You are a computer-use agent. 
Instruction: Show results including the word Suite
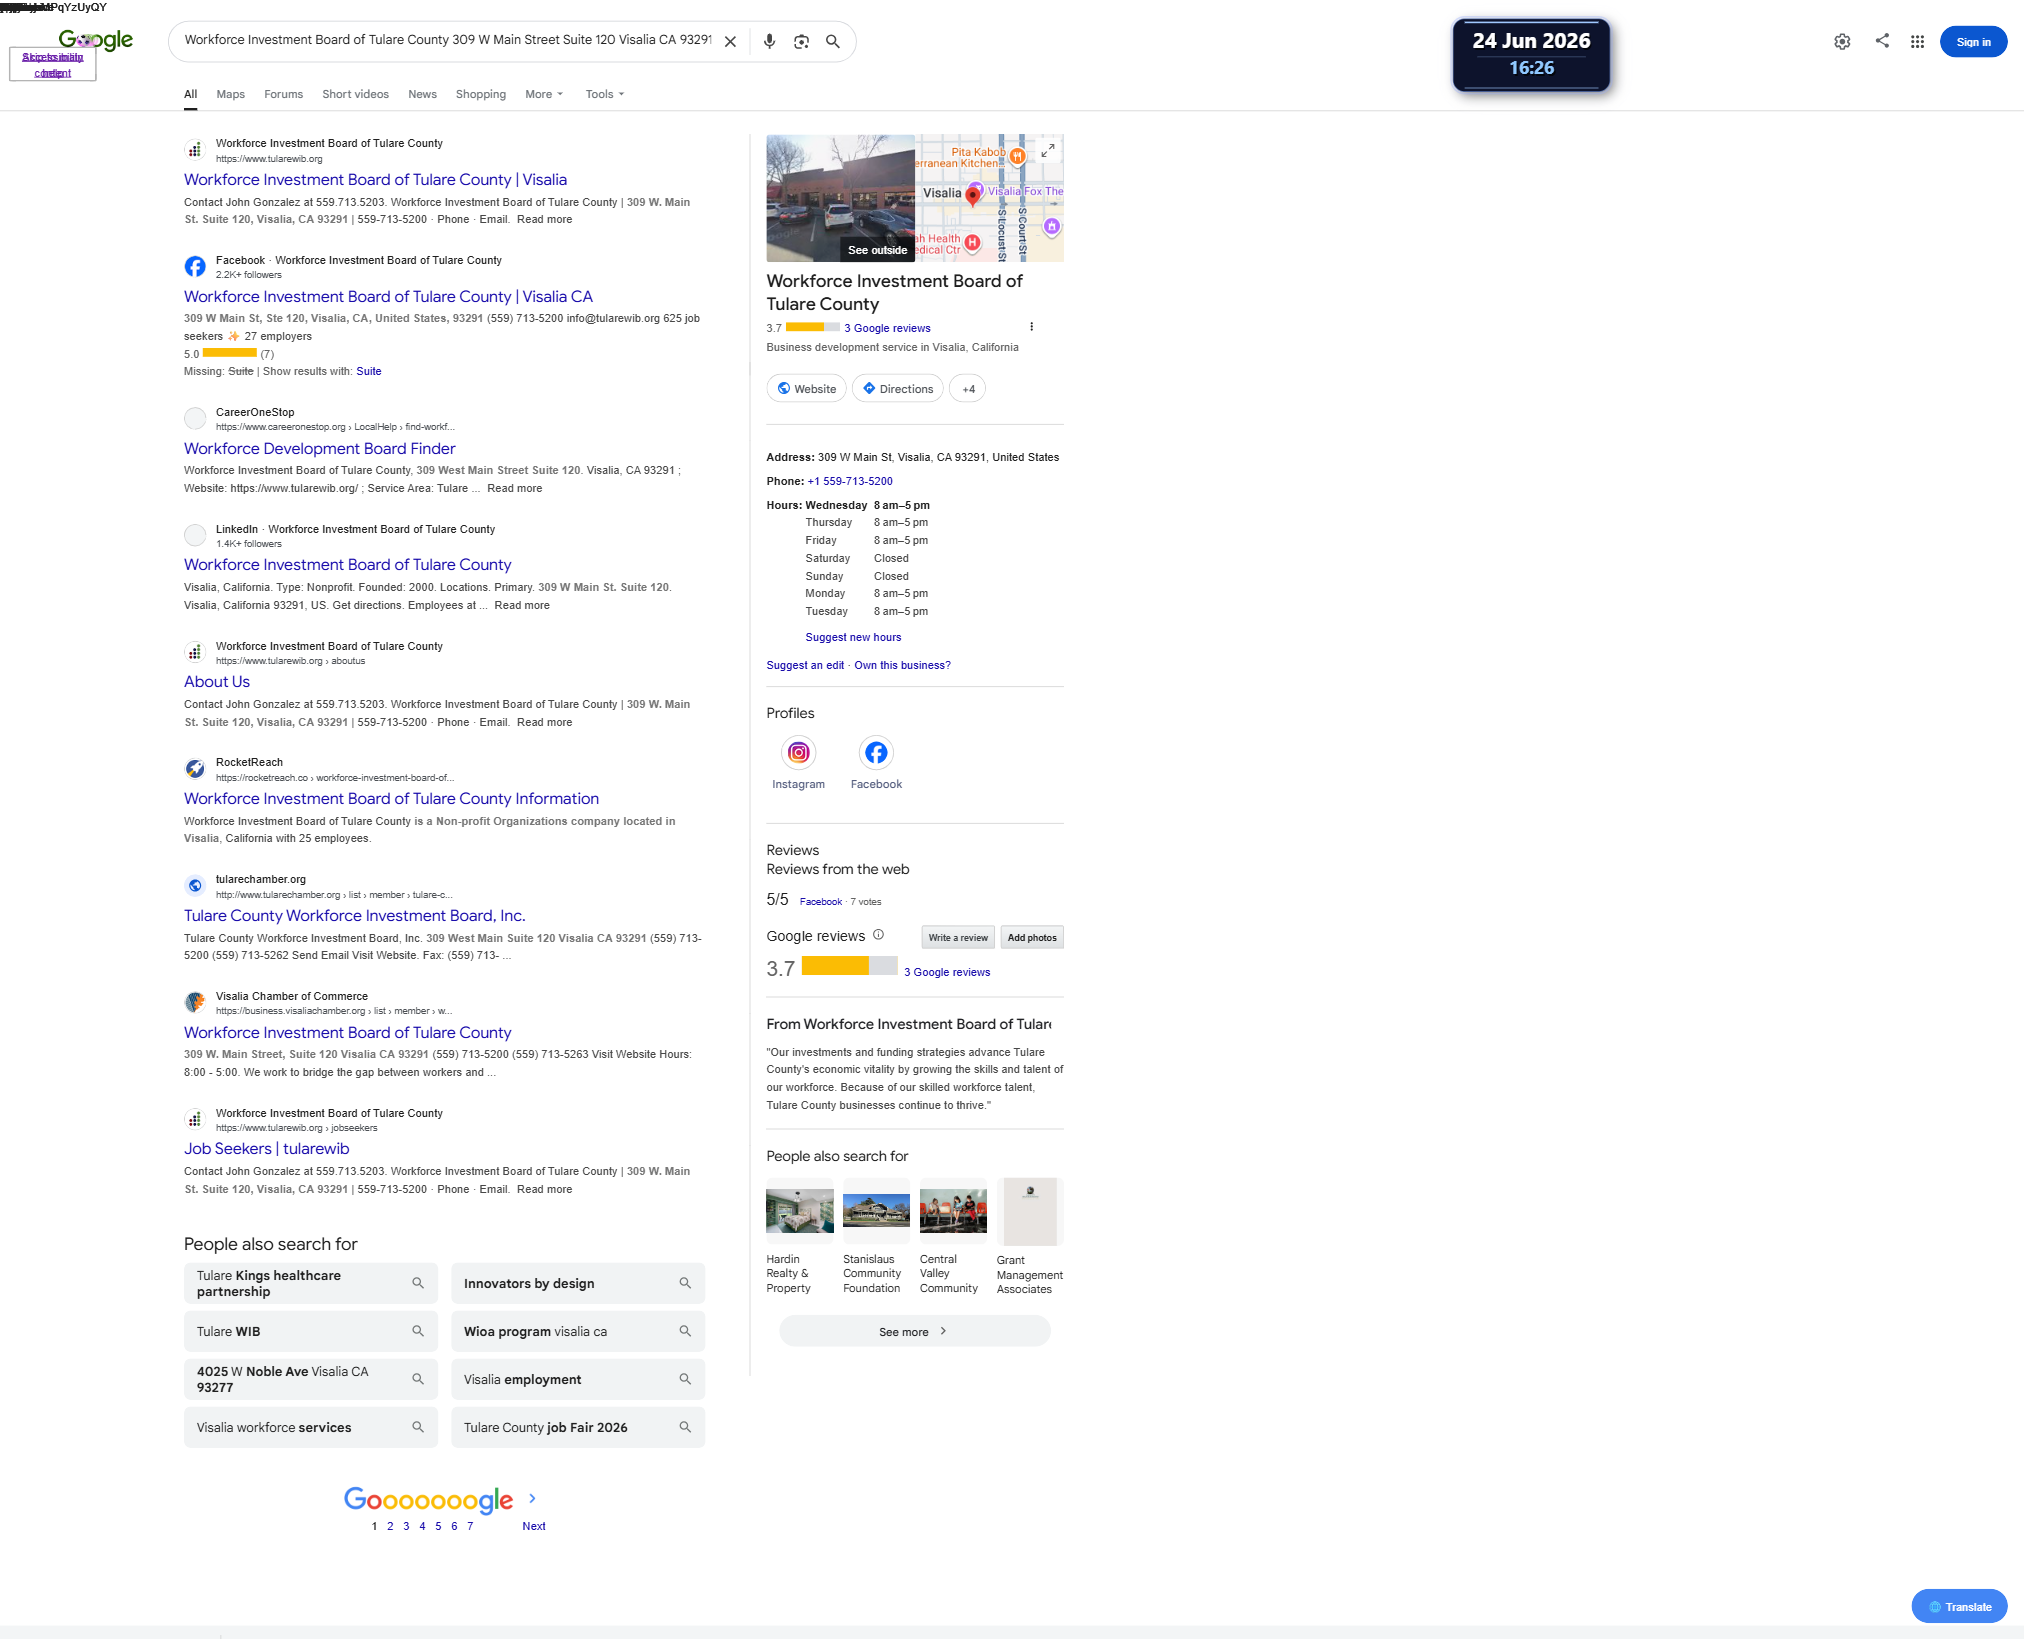pyautogui.click(x=369, y=372)
